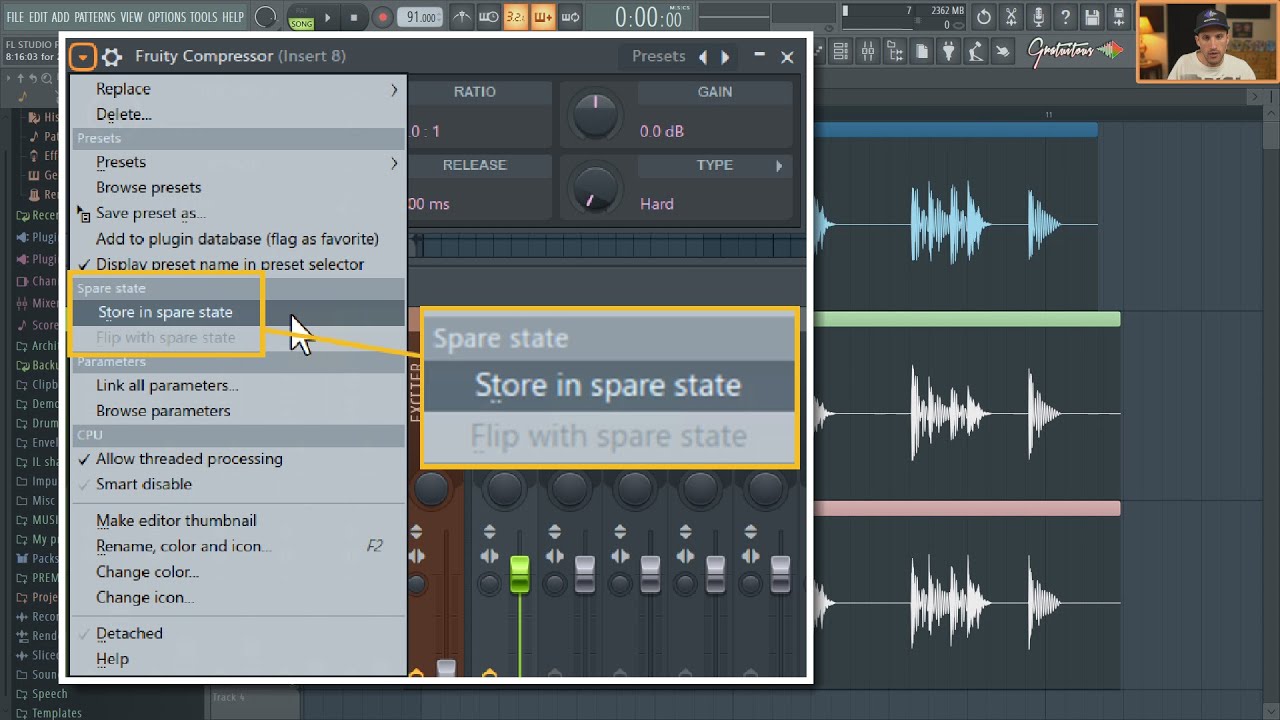Switch to SONG mode button

(301, 22)
